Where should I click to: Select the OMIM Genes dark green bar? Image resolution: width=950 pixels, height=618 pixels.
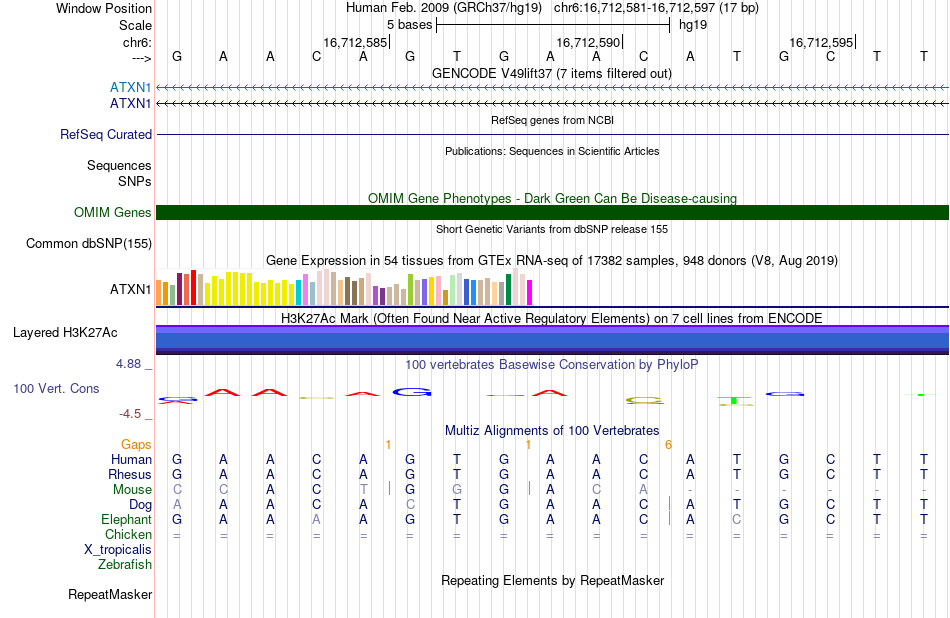point(552,213)
